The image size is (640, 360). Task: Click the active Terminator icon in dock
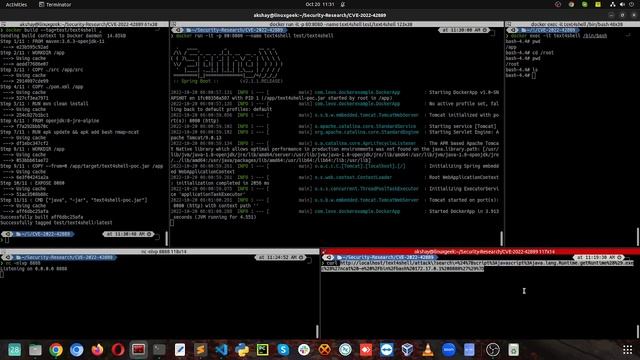[138, 350]
